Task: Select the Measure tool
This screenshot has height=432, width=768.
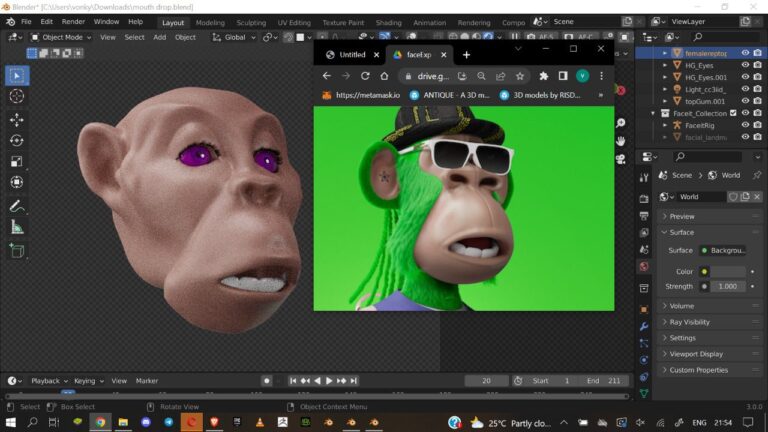Action: (x=17, y=227)
